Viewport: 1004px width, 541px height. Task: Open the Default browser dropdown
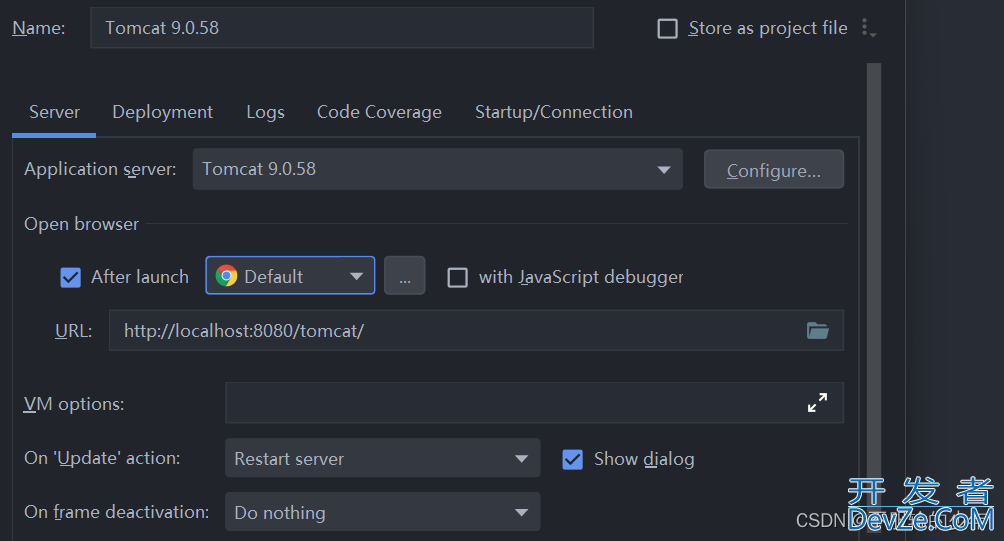click(x=290, y=276)
